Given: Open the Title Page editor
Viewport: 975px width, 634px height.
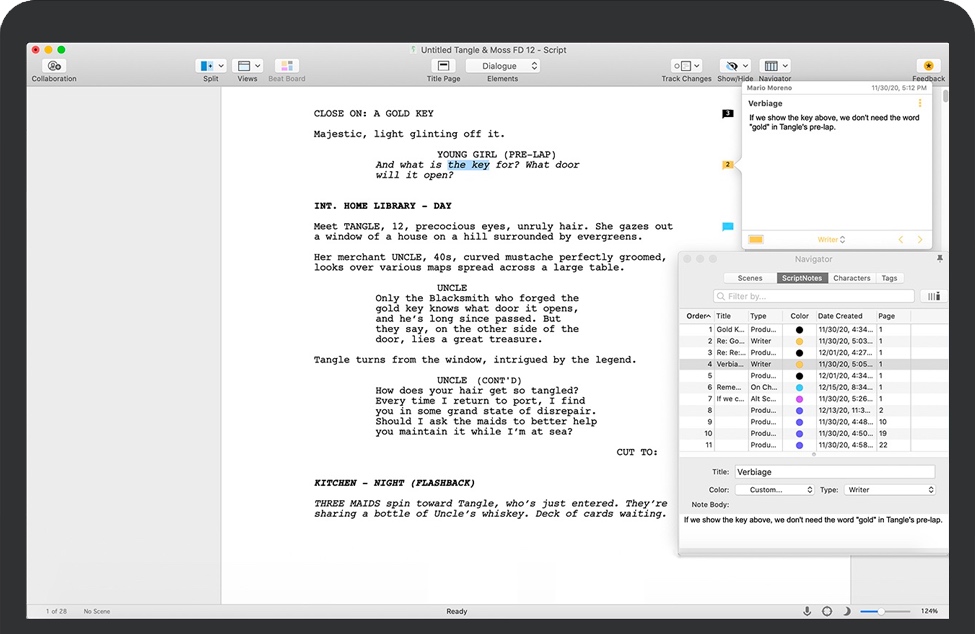Looking at the screenshot, I should [x=442, y=64].
